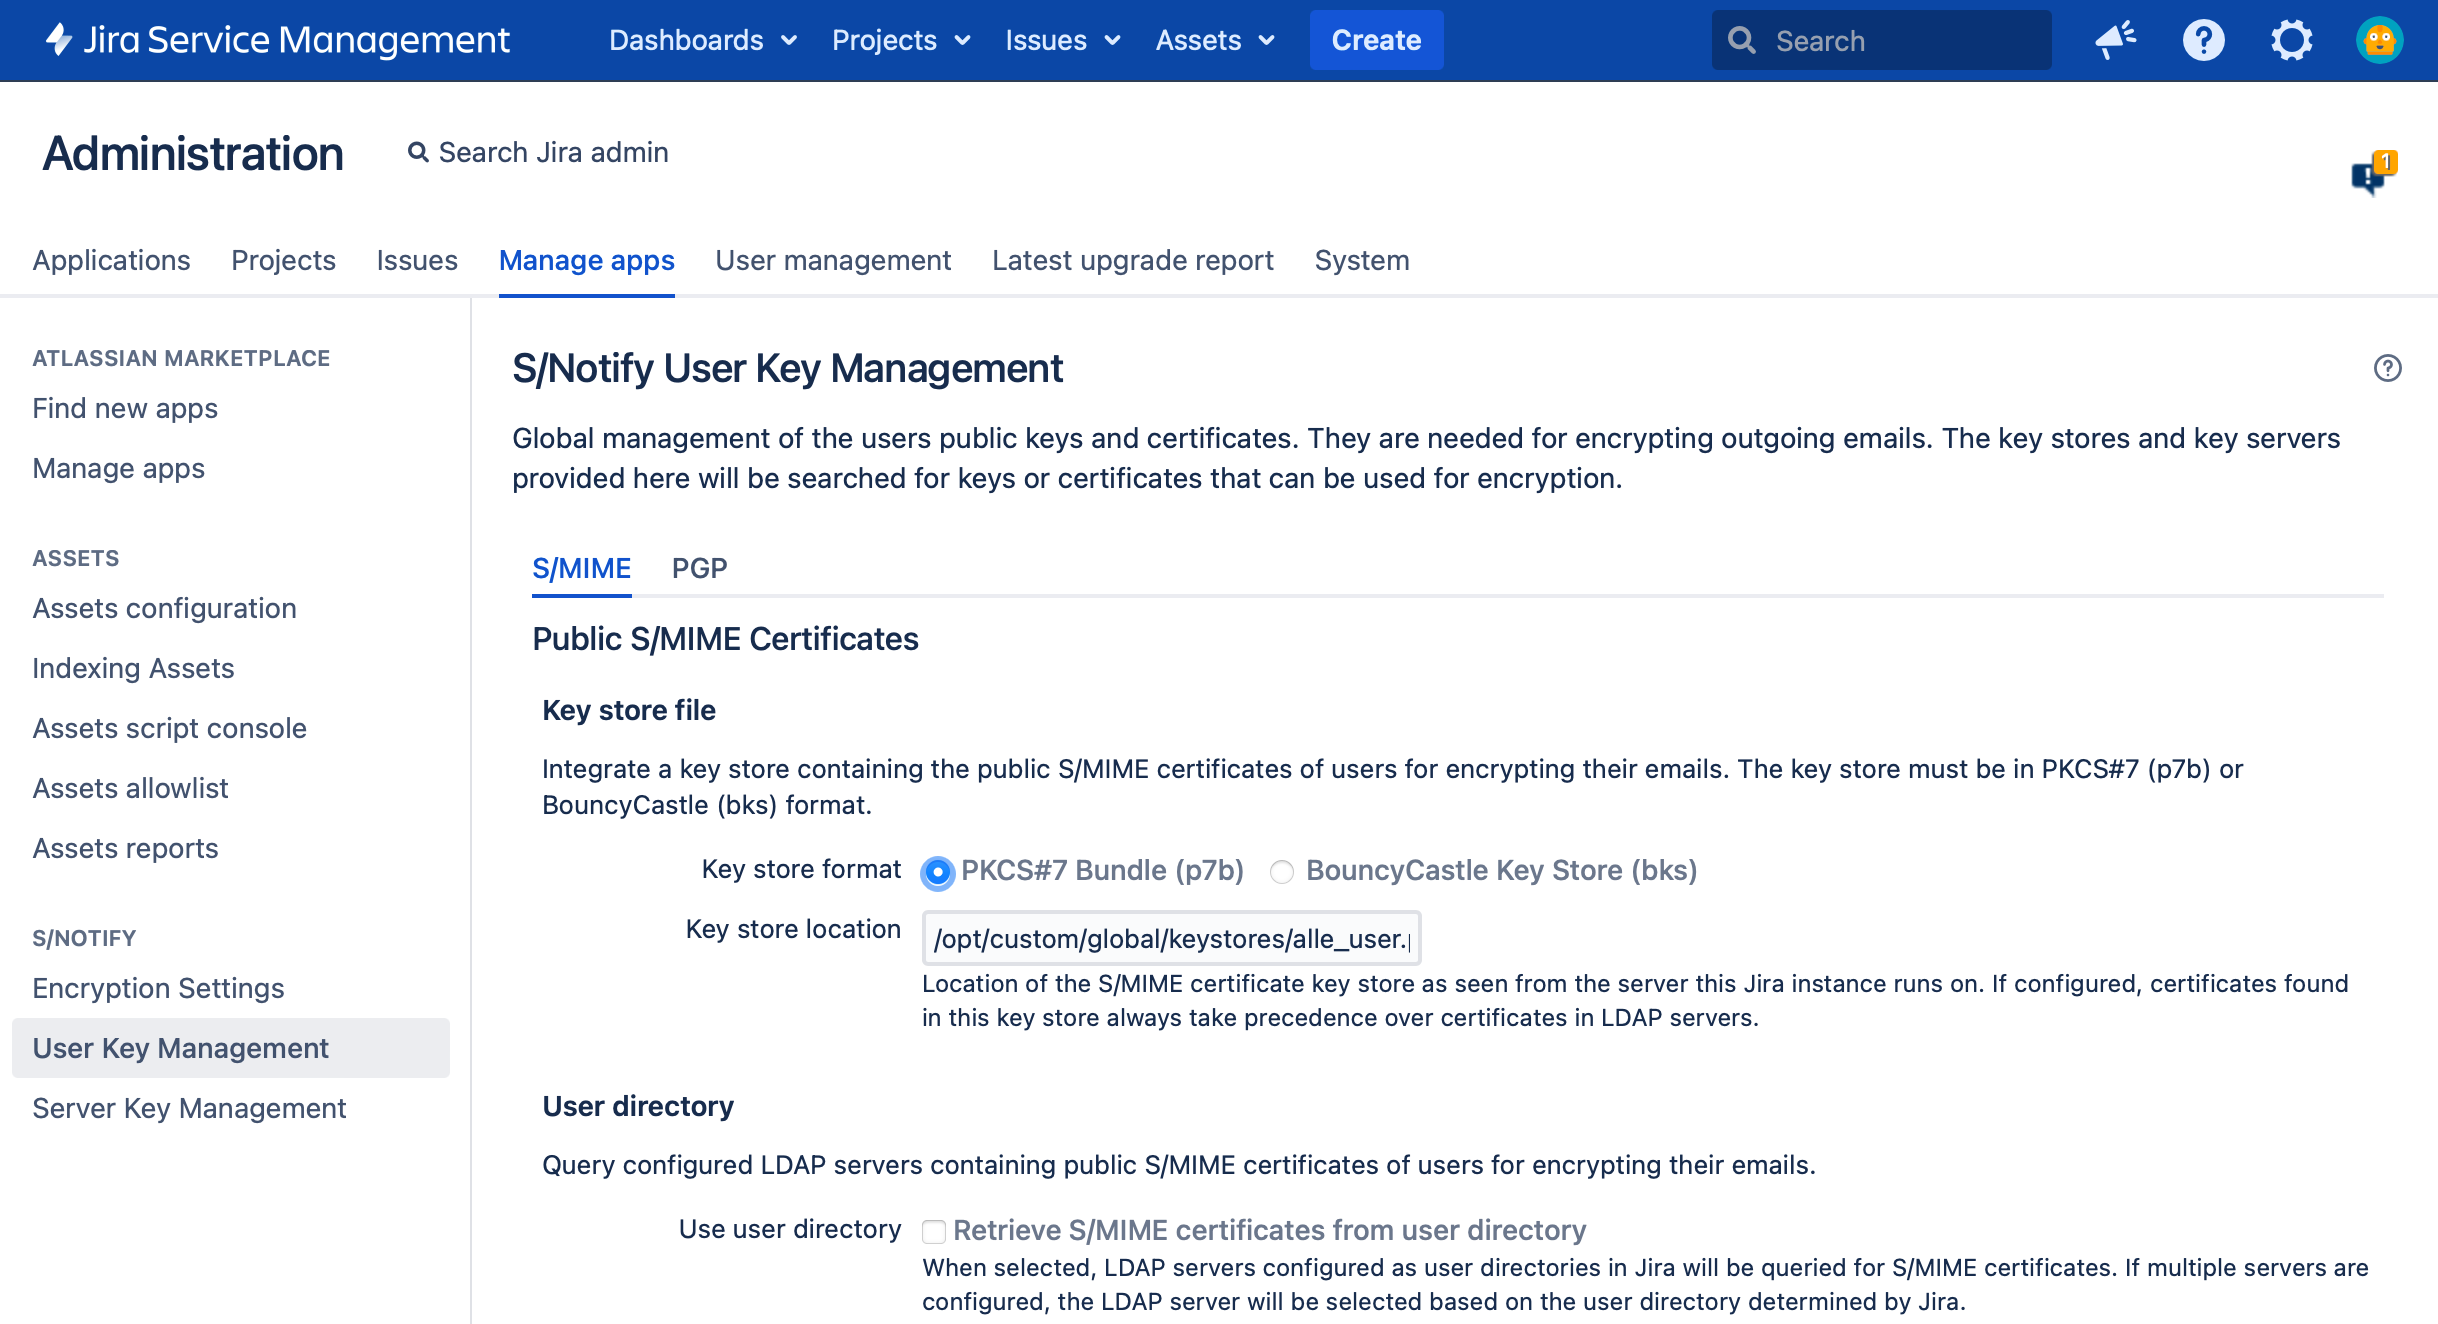Open Server Key Management in the sidebar
This screenshot has height=1324, width=2438.
[189, 1108]
